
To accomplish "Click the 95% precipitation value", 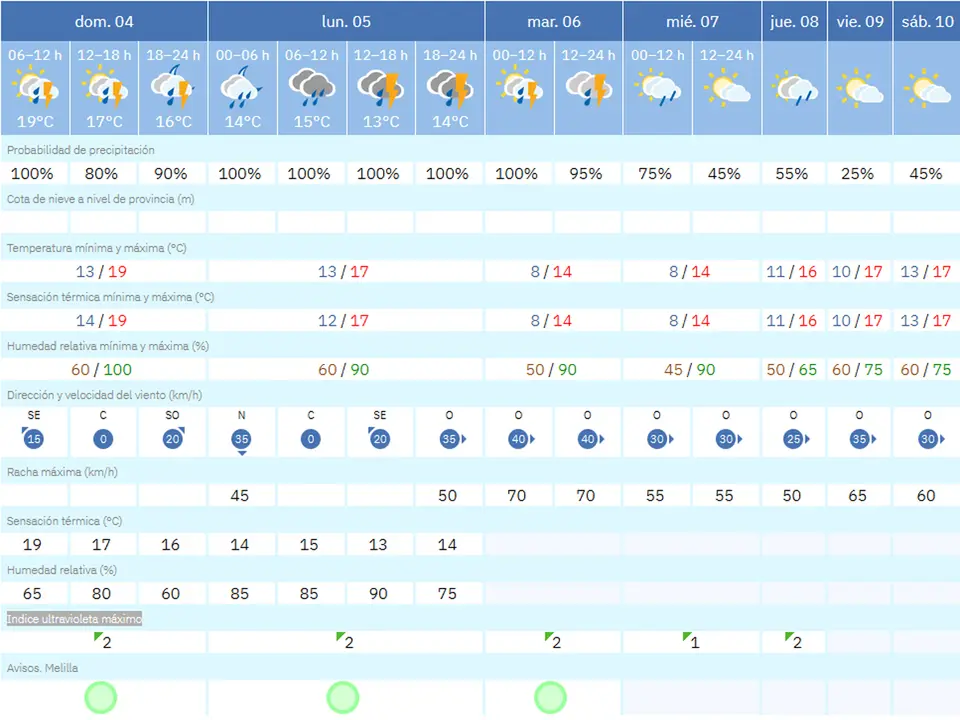I will pyautogui.click(x=586, y=174).
